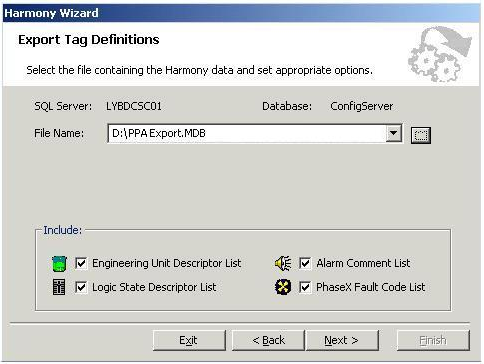Click the browse file button icon
The height and width of the screenshot is (364, 484).
(x=421, y=135)
